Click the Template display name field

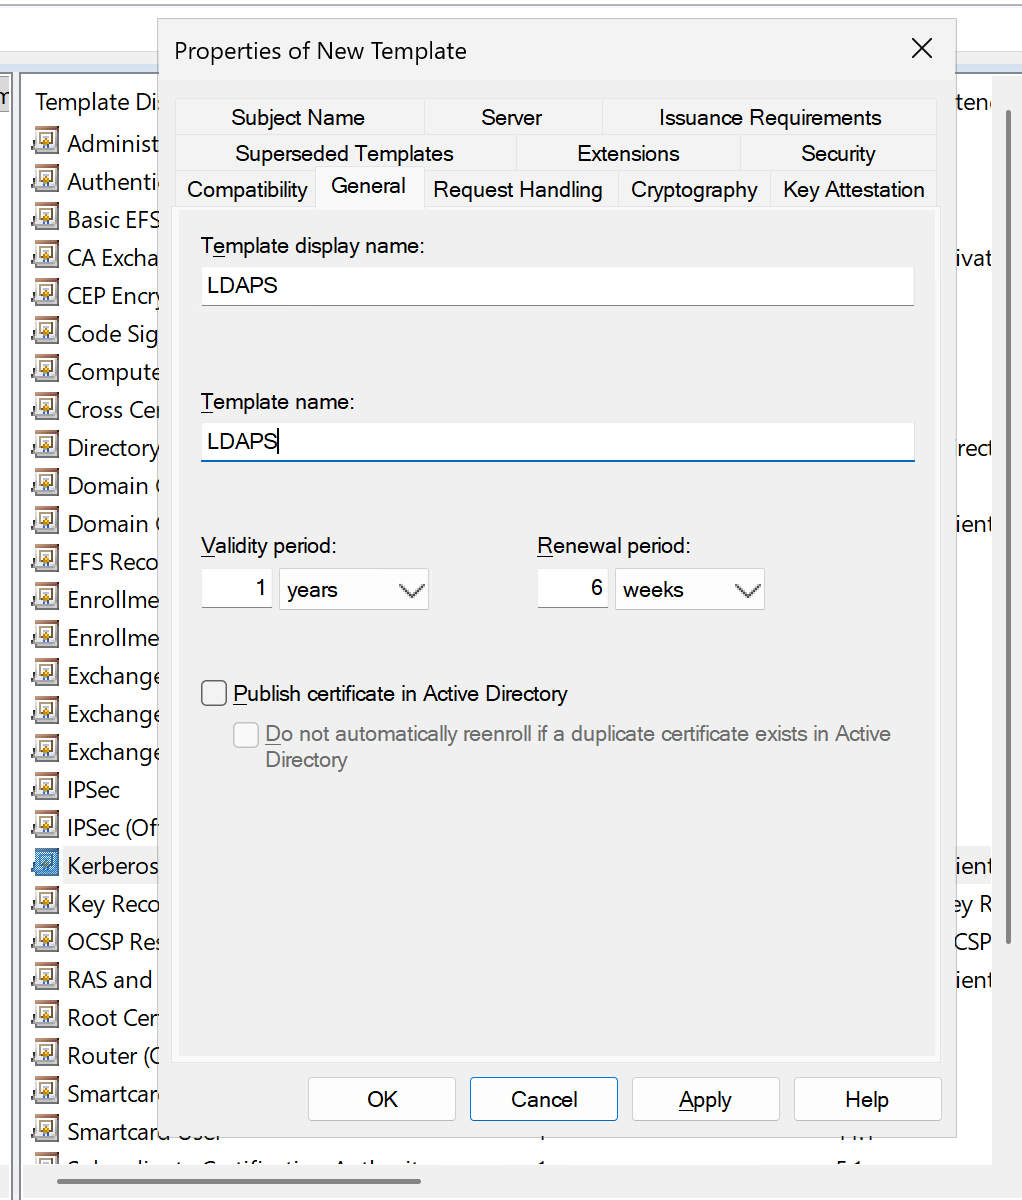(557, 286)
